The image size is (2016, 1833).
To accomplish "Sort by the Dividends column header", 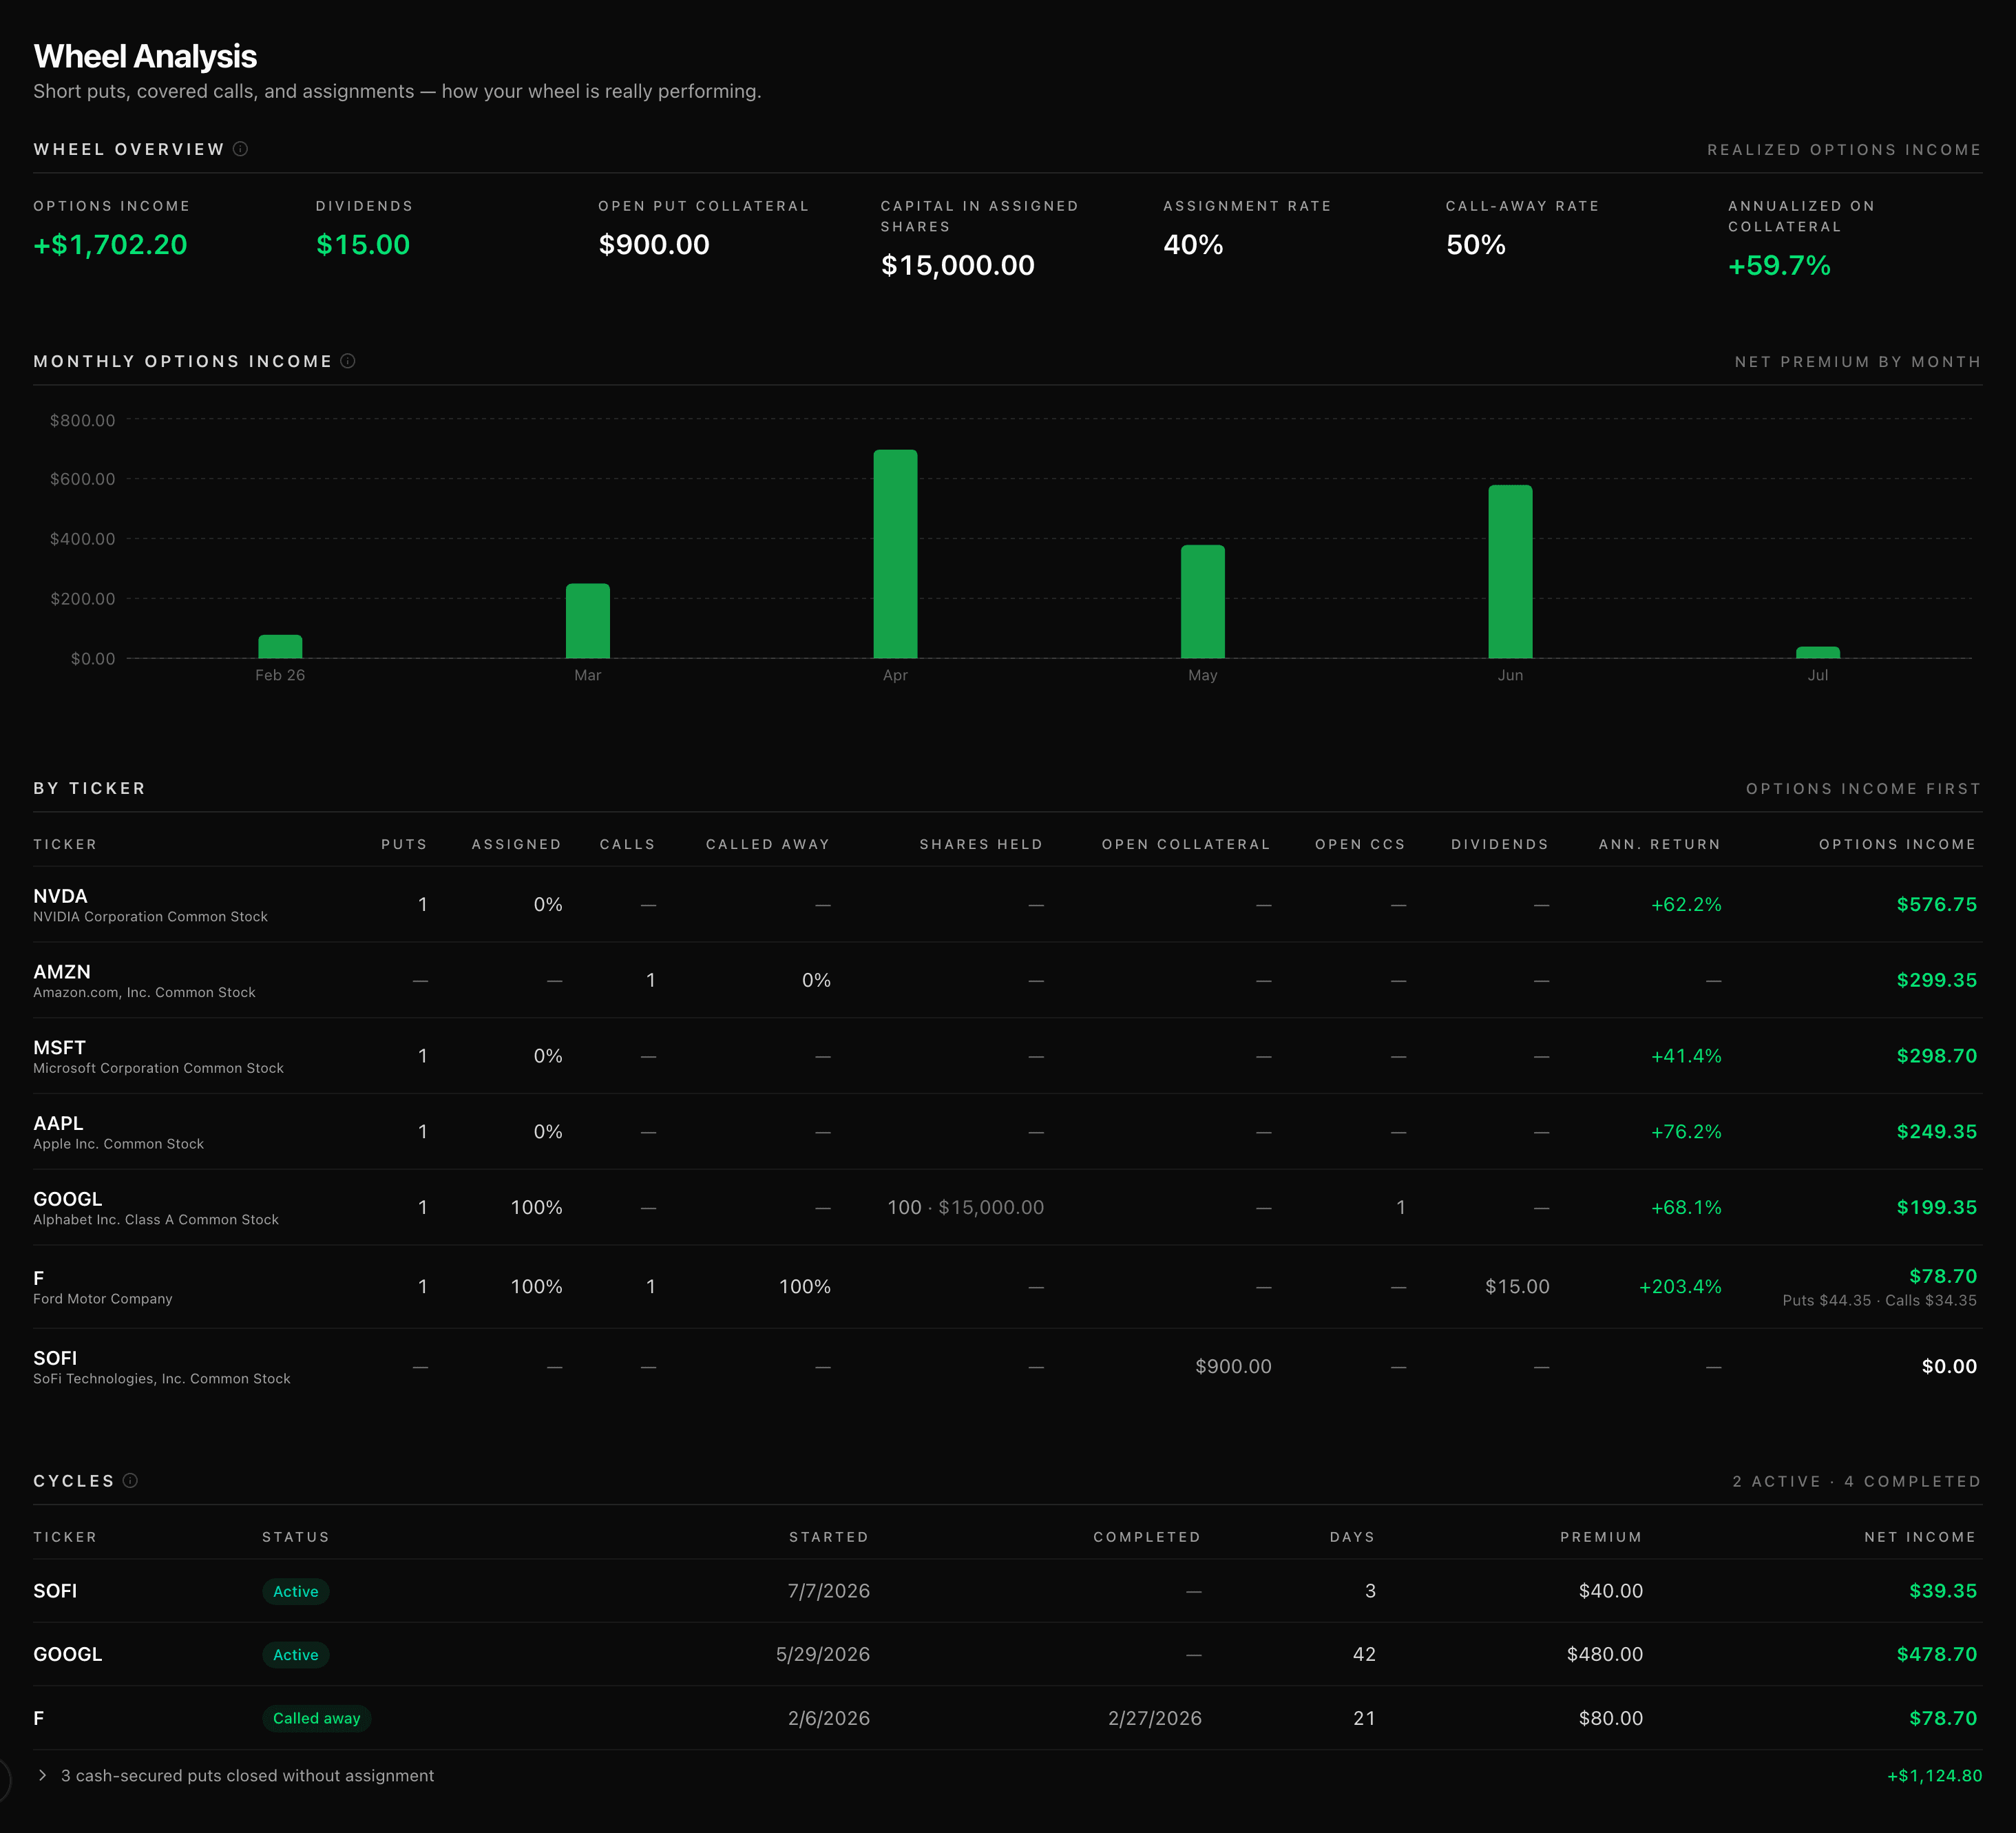I will click(1499, 844).
